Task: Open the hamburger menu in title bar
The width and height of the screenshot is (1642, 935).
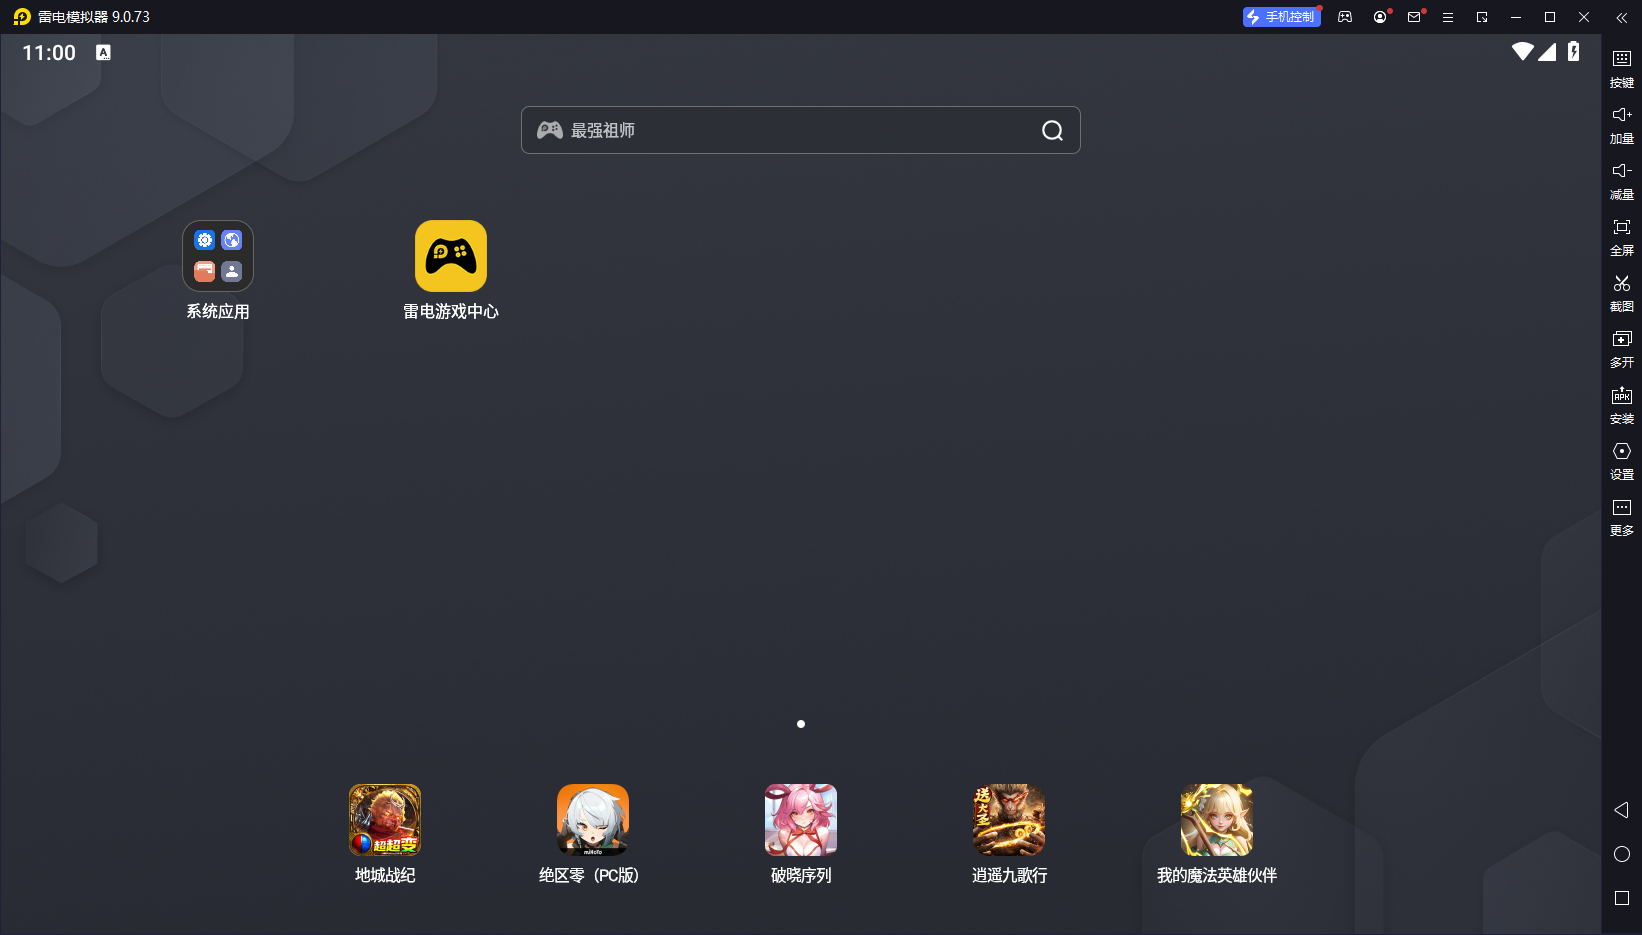Action: tap(1448, 17)
